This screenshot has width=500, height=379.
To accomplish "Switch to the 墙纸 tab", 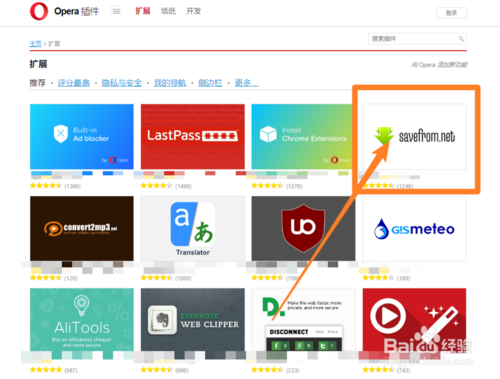I will pos(168,11).
